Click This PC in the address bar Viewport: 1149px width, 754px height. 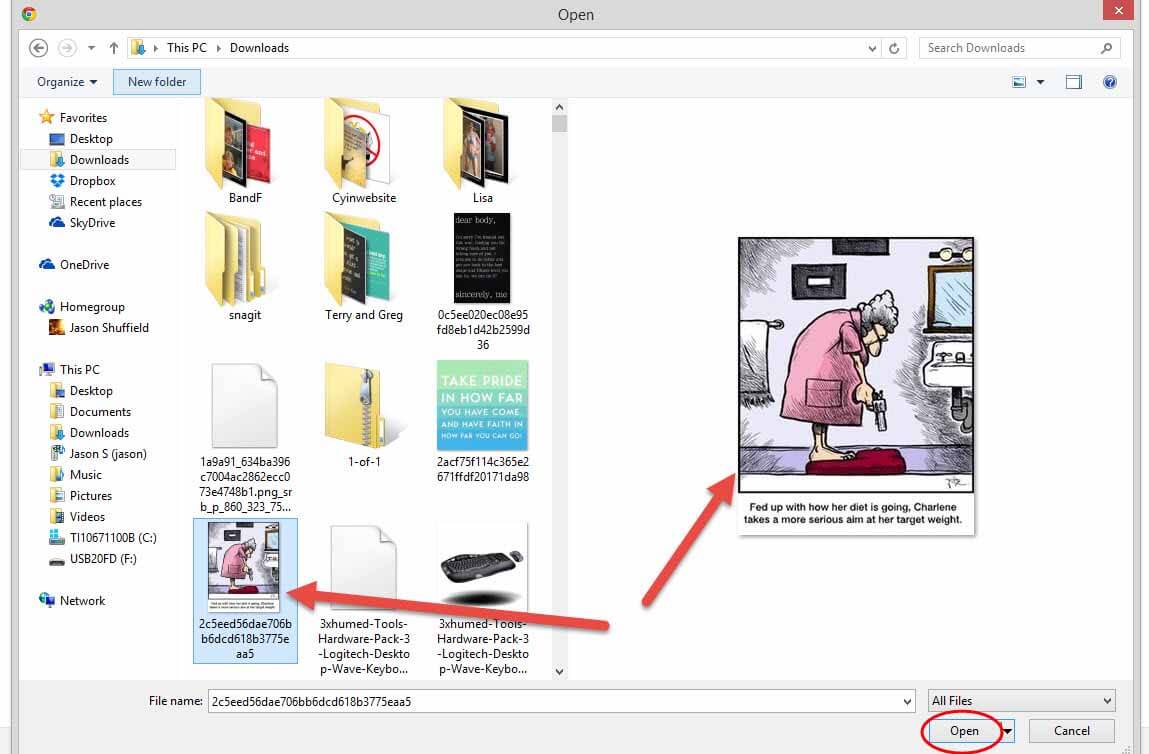tap(187, 48)
